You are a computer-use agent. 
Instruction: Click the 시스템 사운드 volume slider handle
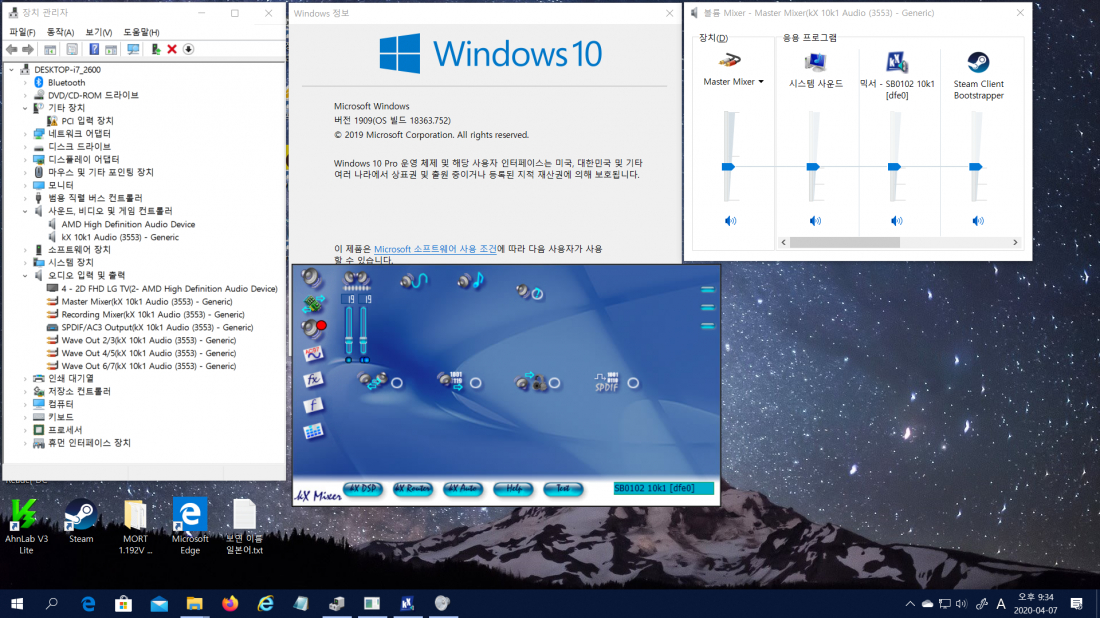point(813,166)
